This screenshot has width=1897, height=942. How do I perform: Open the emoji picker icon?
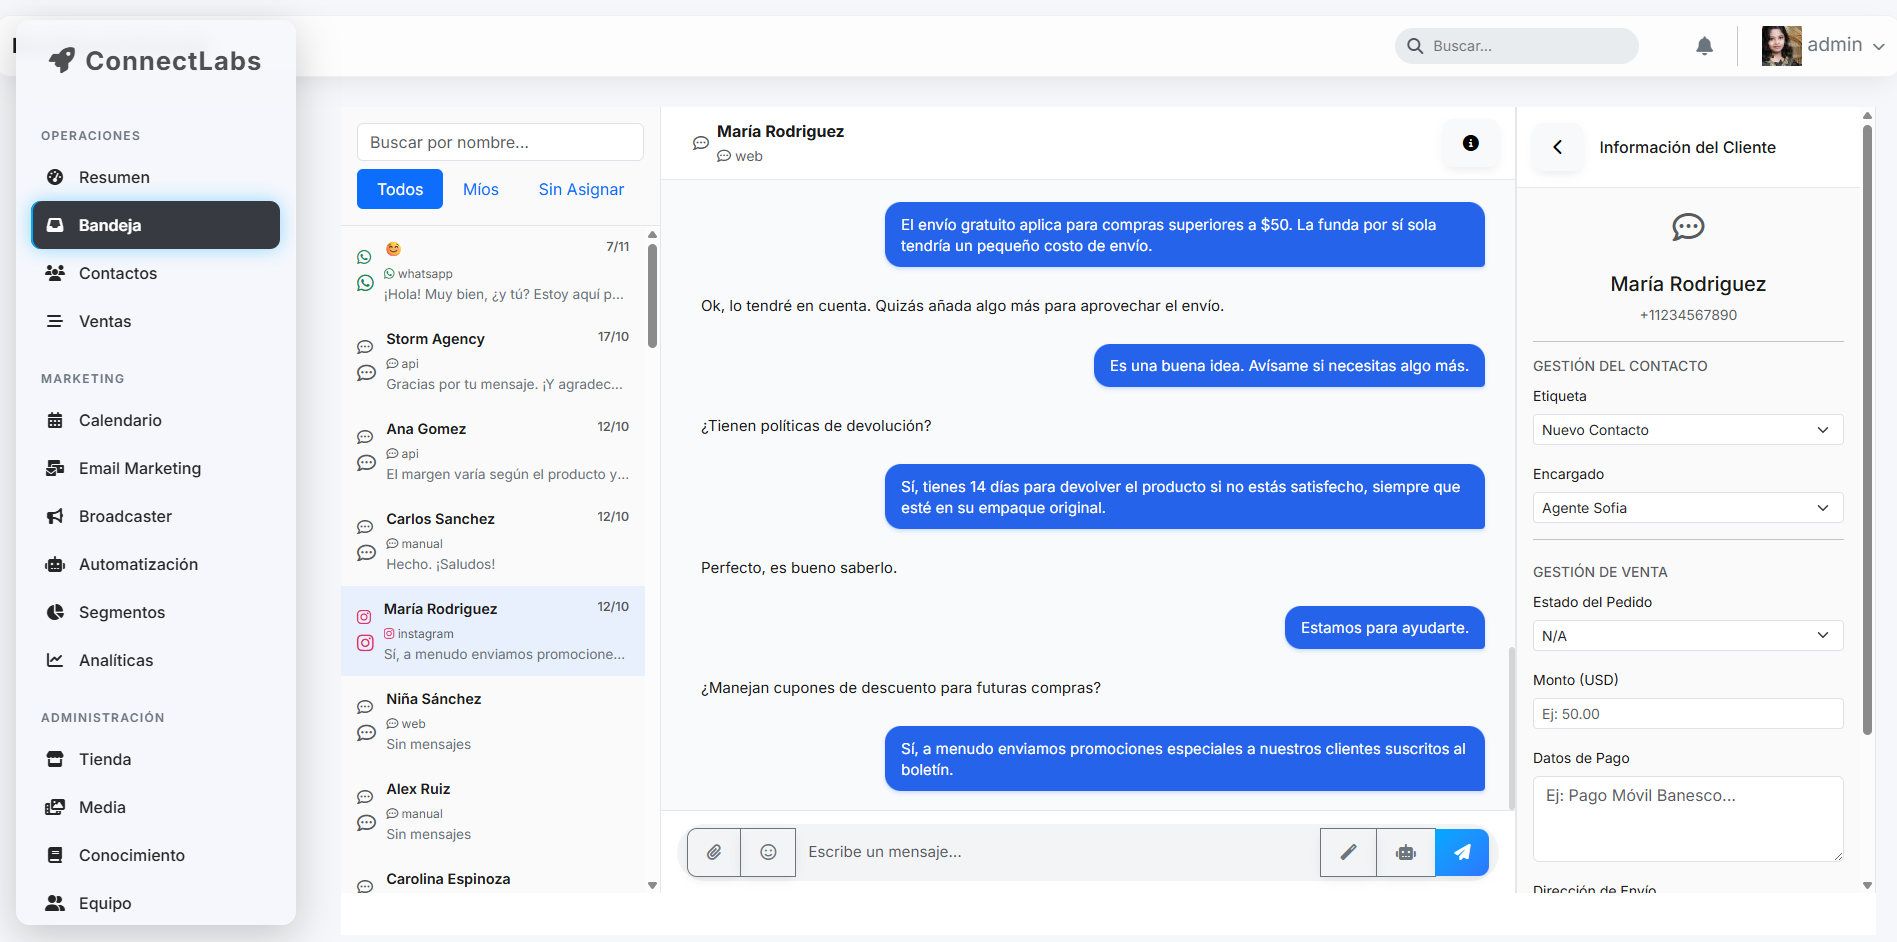[768, 852]
